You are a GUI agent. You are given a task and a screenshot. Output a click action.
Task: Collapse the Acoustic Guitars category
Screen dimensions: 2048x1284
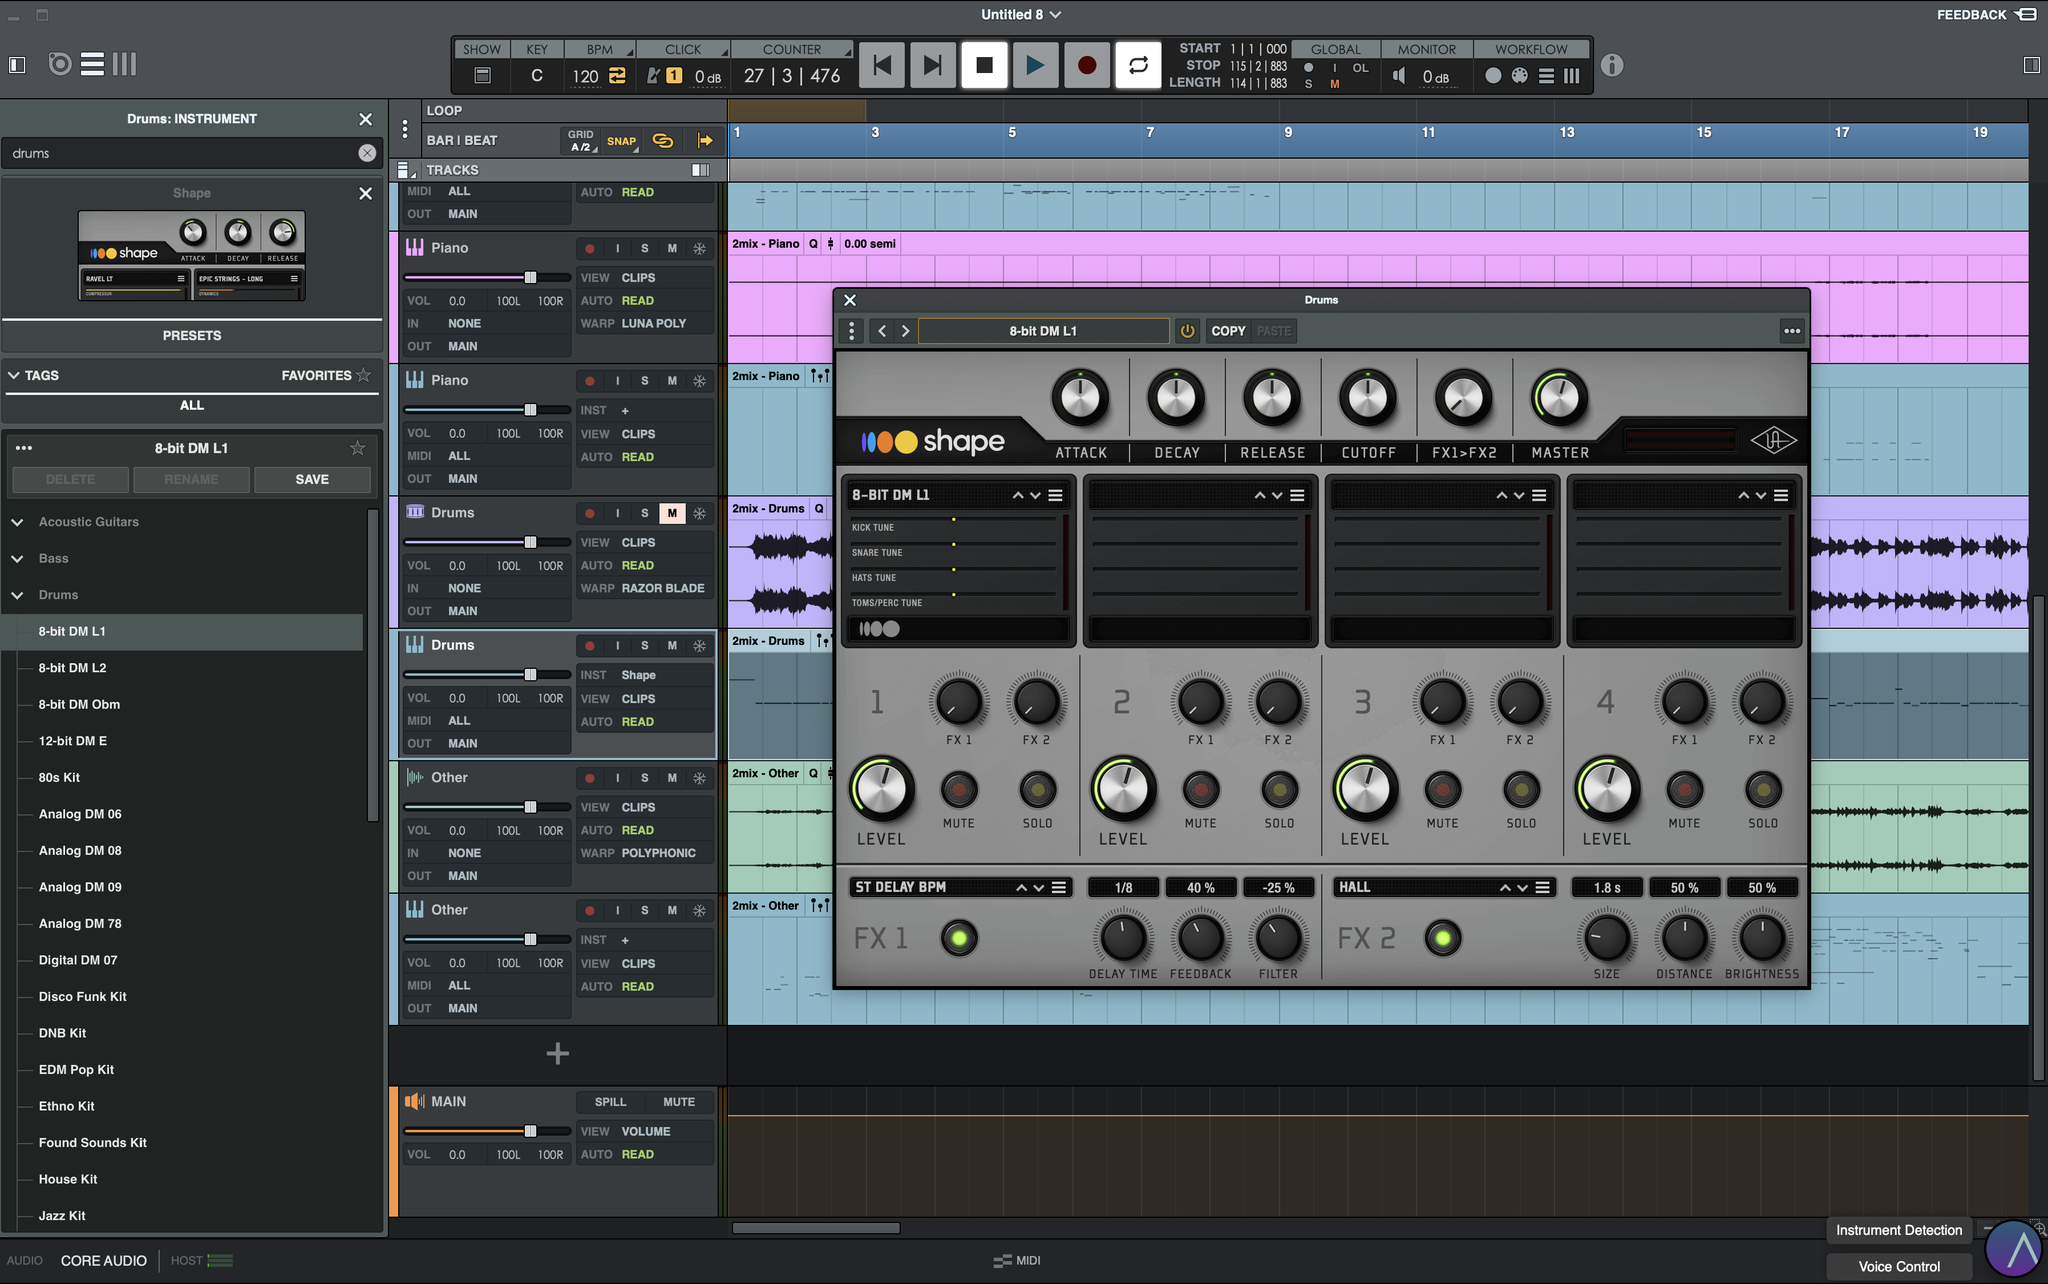pyautogui.click(x=17, y=522)
